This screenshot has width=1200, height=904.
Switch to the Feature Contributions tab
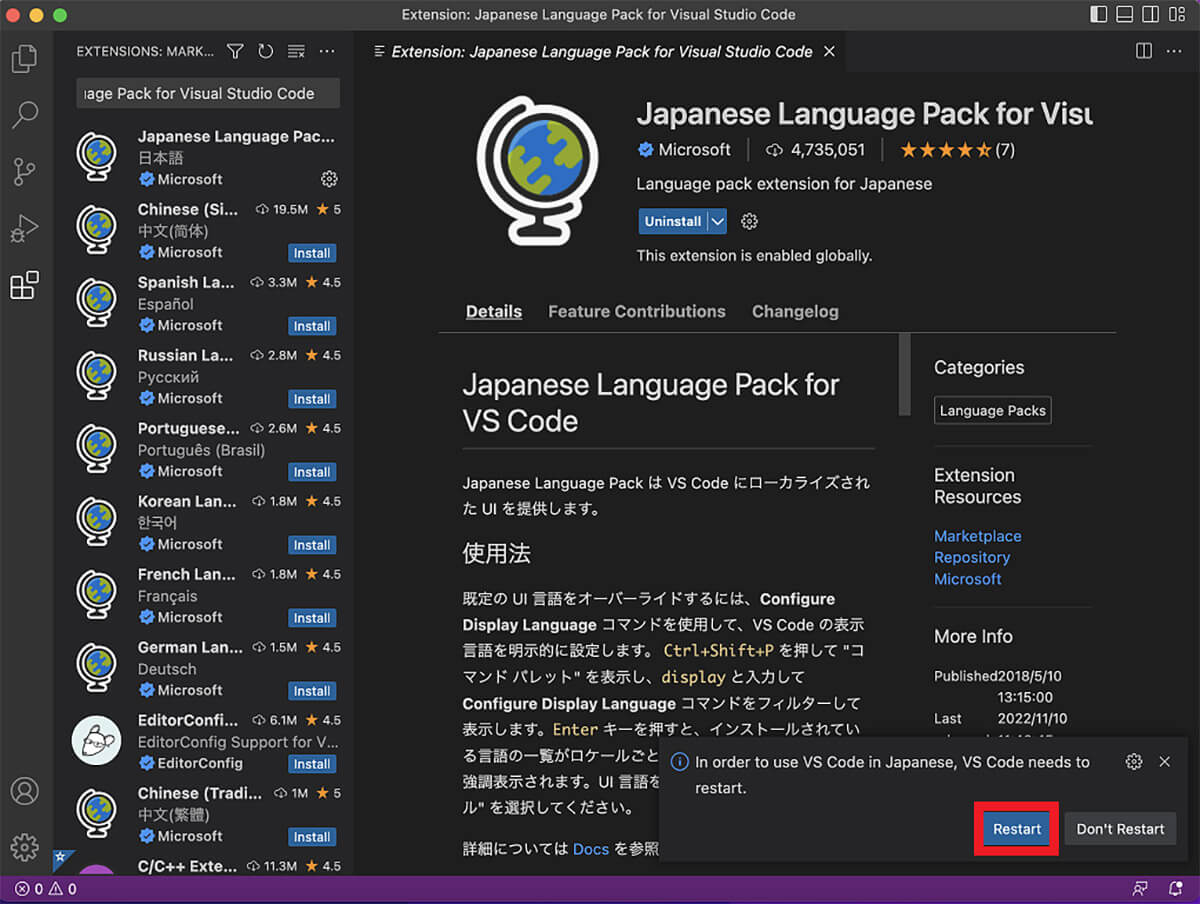[637, 311]
